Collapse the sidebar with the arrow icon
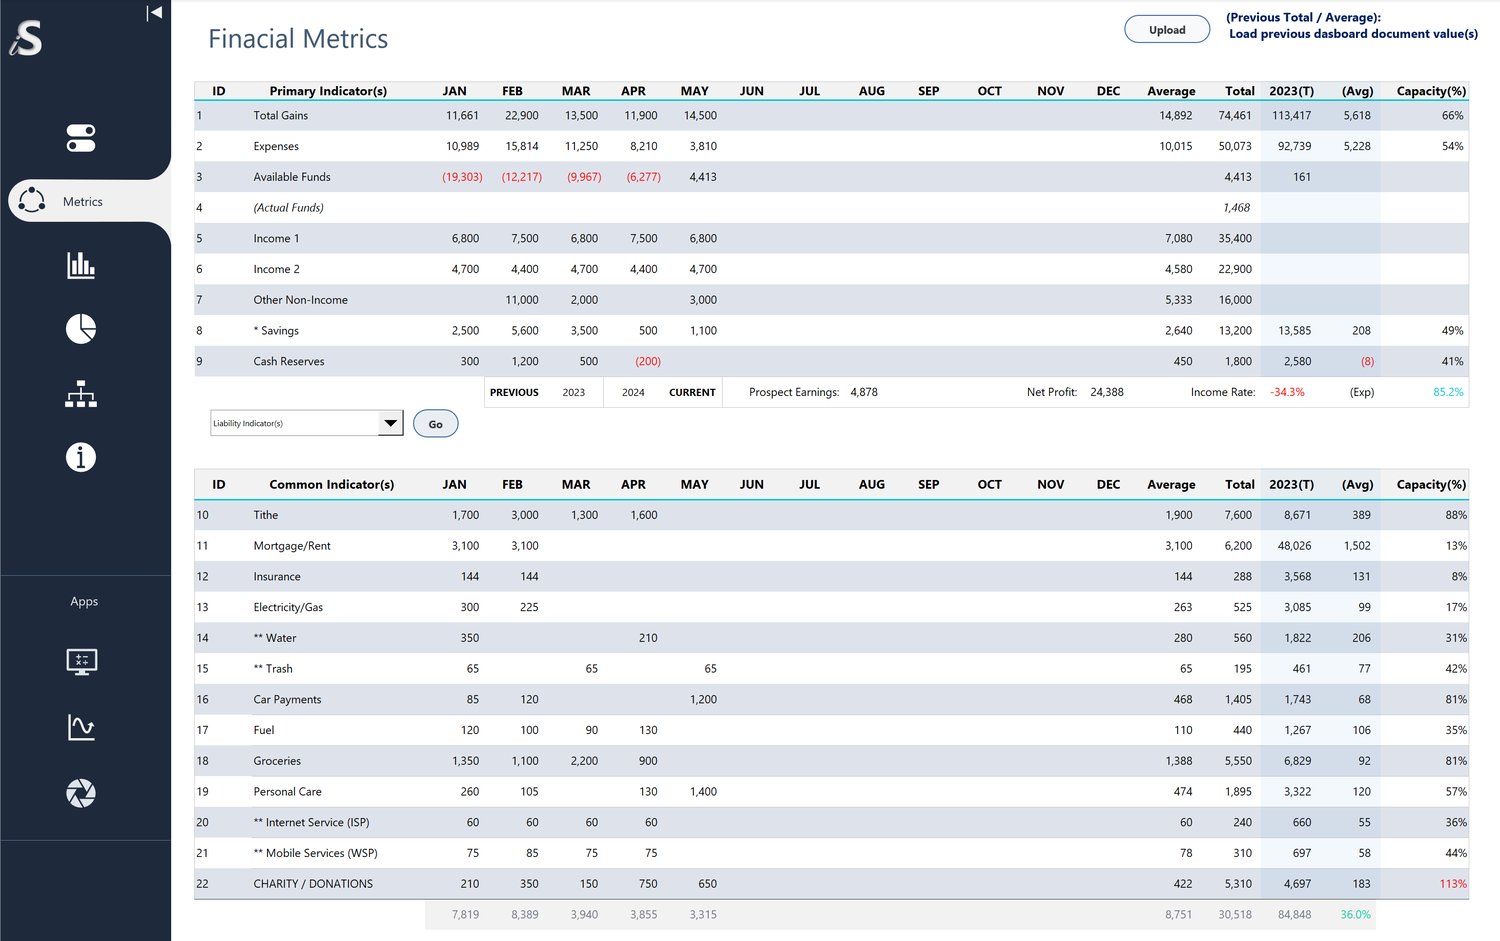Screen dimensions: 1500x941 coord(154,13)
